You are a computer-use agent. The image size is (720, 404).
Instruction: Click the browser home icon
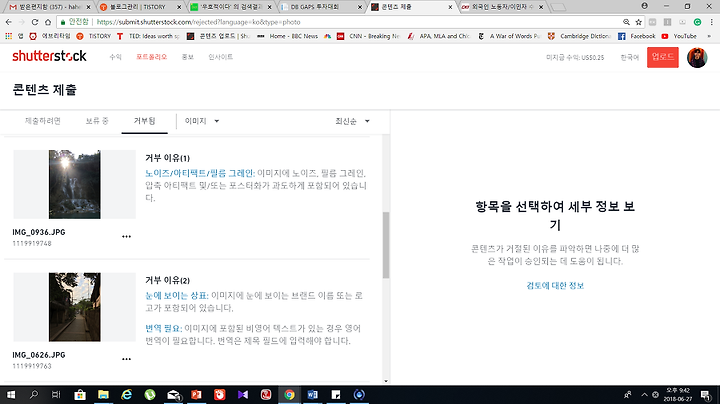pyautogui.click(x=48, y=22)
